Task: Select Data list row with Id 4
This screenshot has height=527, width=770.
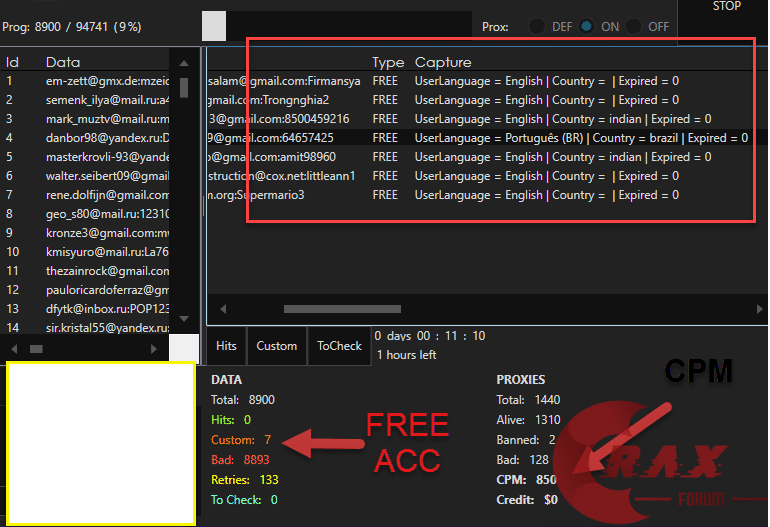Action: tap(86, 138)
